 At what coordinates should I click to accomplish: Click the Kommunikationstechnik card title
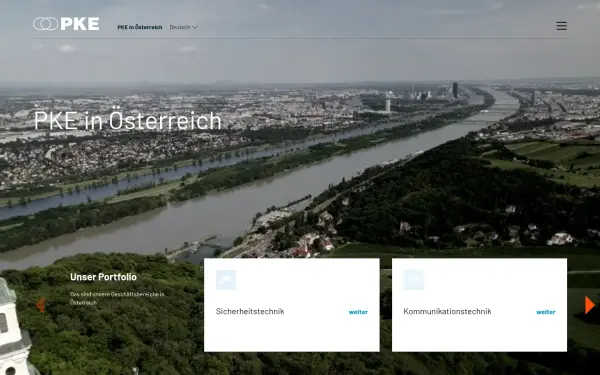(447, 311)
